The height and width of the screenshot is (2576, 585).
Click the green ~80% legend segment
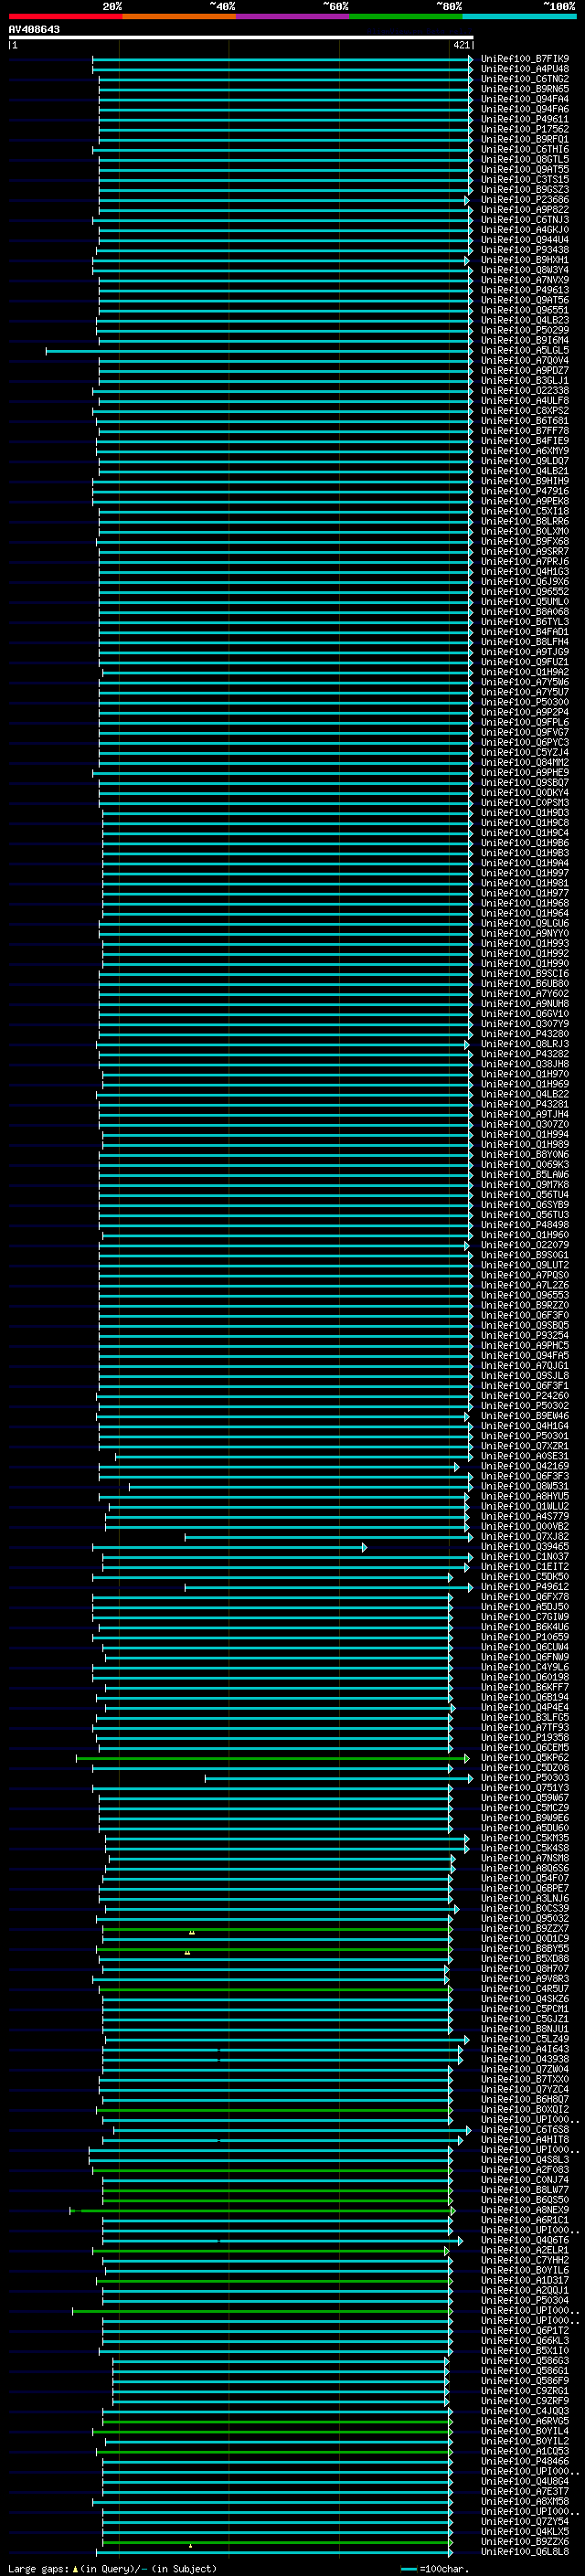click(x=405, y=16)
